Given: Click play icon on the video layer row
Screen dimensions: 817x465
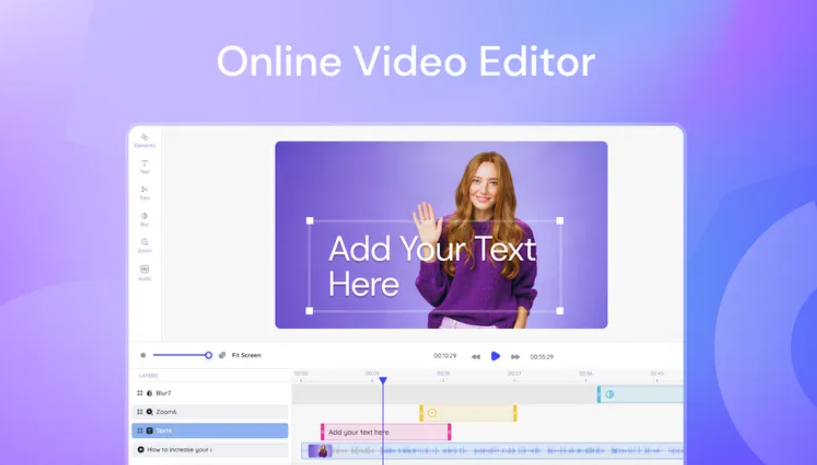Looking at the screenshot, I should point(141,449).
